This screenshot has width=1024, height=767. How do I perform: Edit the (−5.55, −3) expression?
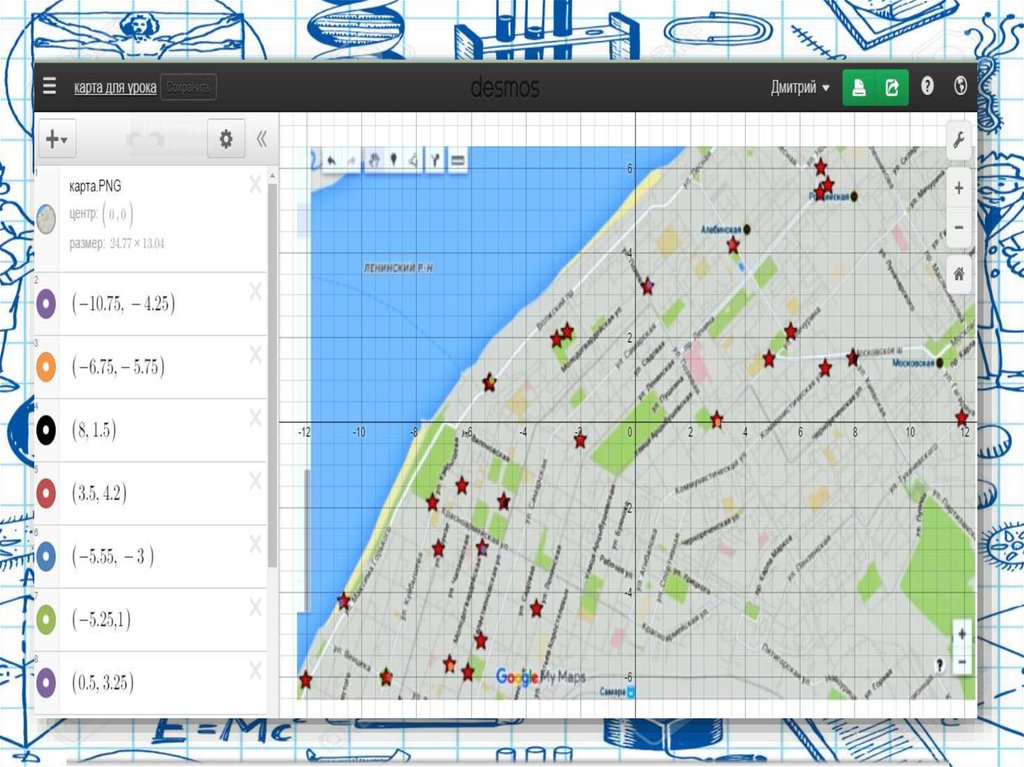[113, 557]
